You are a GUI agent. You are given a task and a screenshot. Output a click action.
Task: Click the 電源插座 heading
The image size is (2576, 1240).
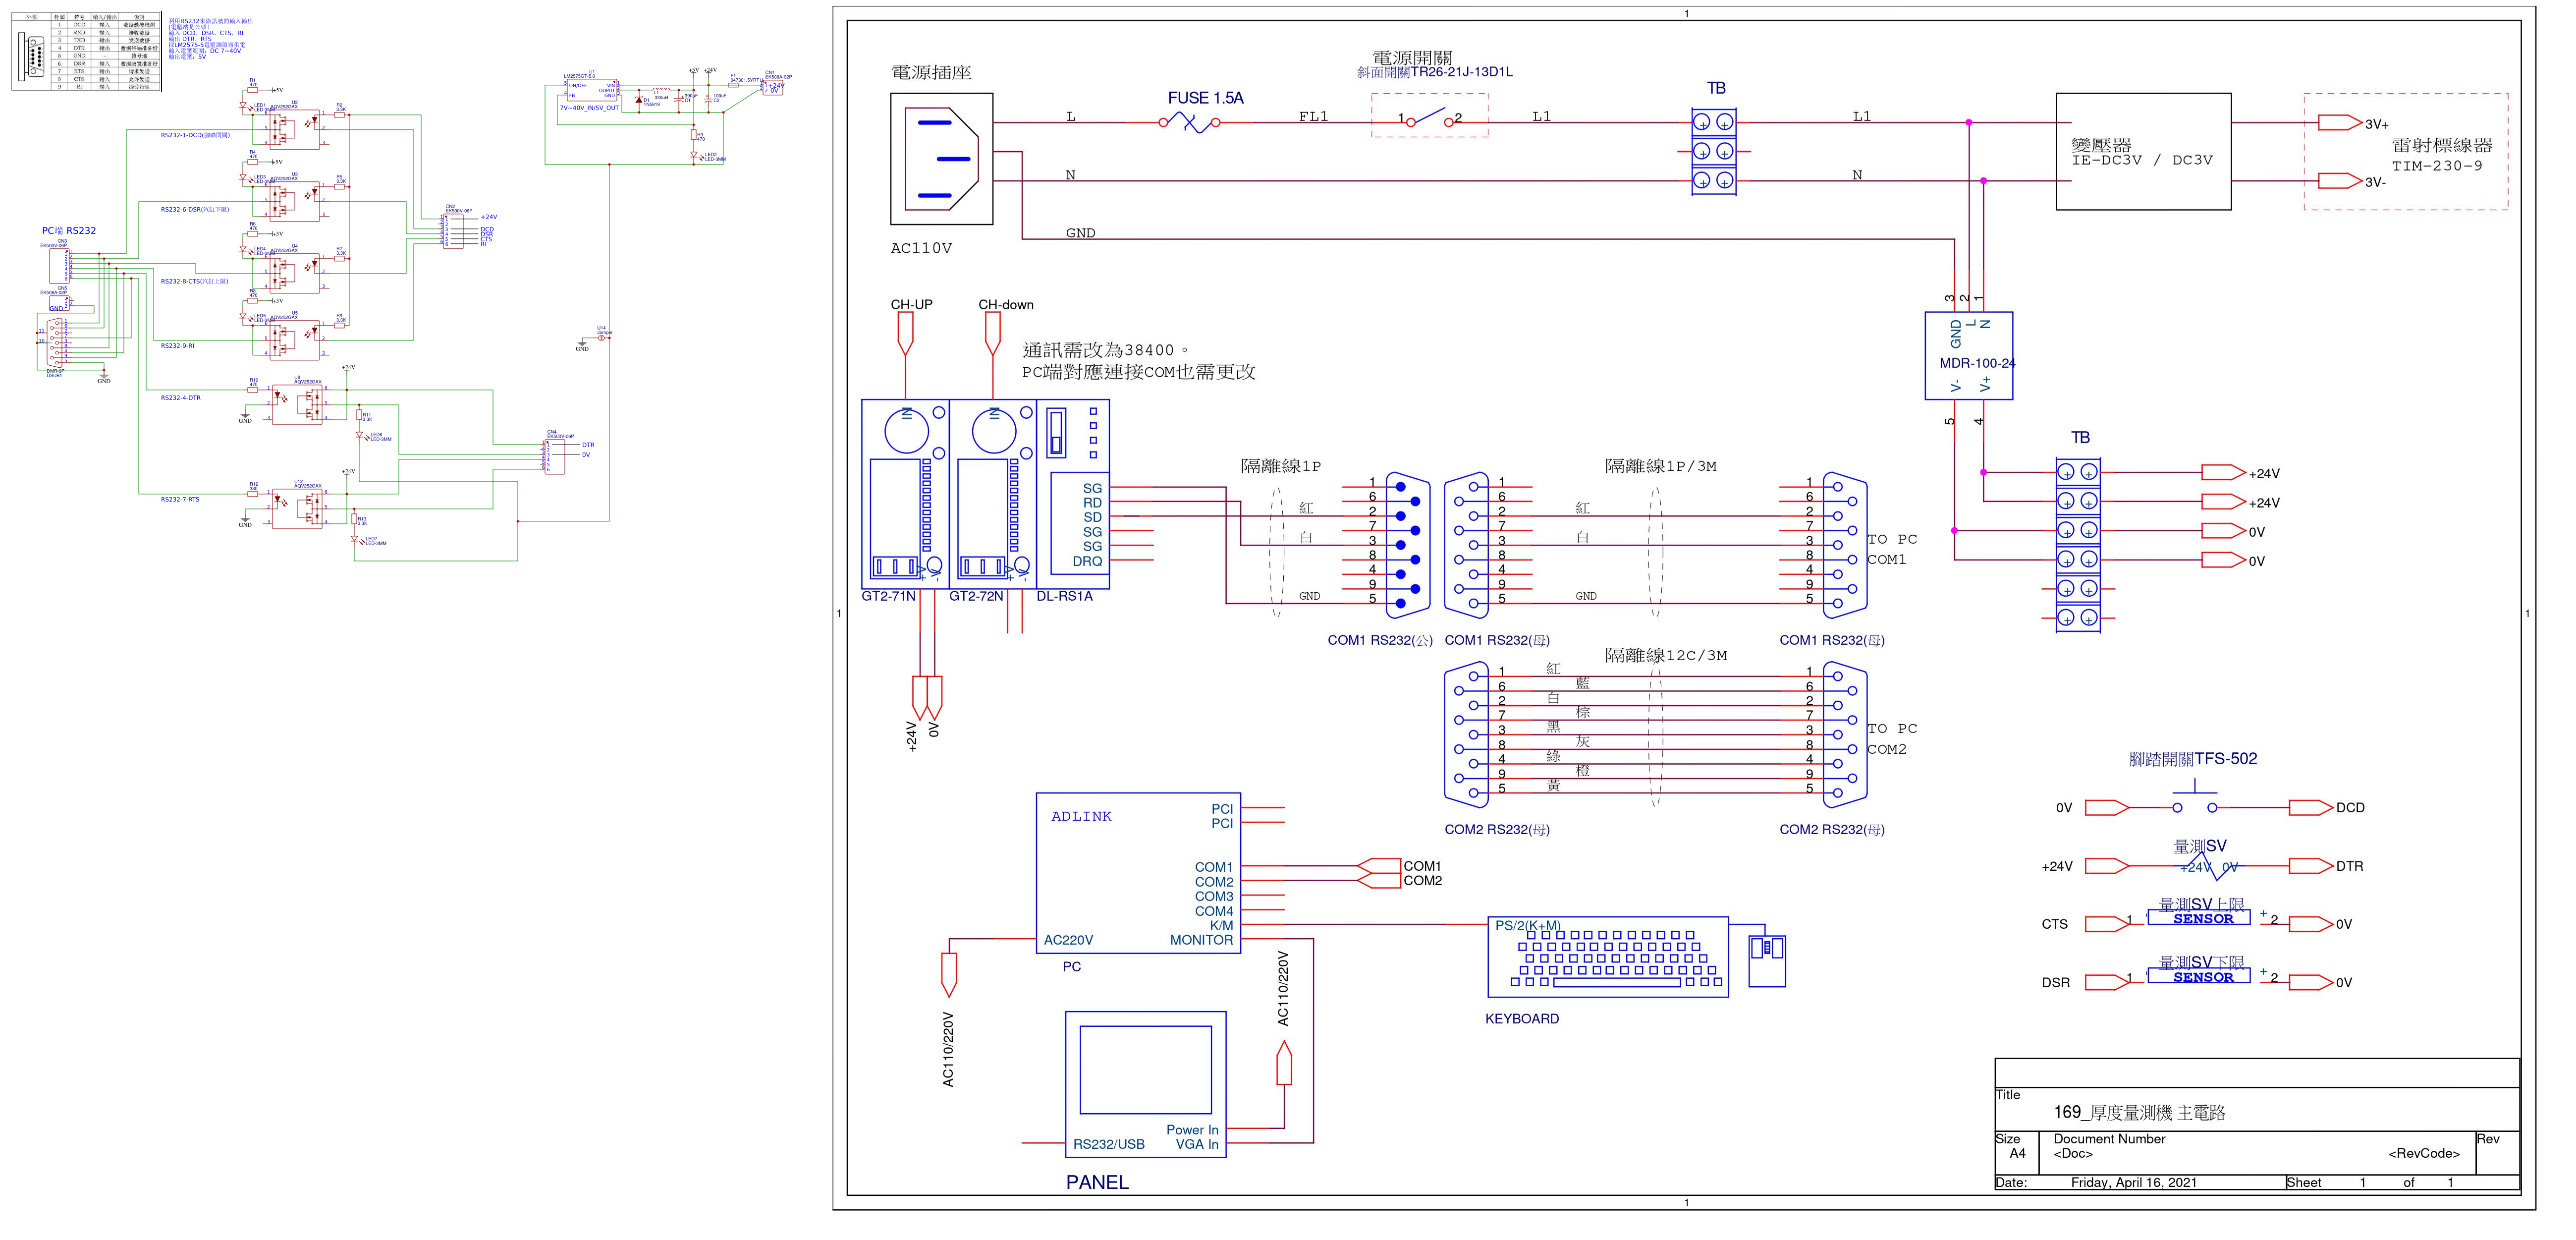(x=931, y=73)
